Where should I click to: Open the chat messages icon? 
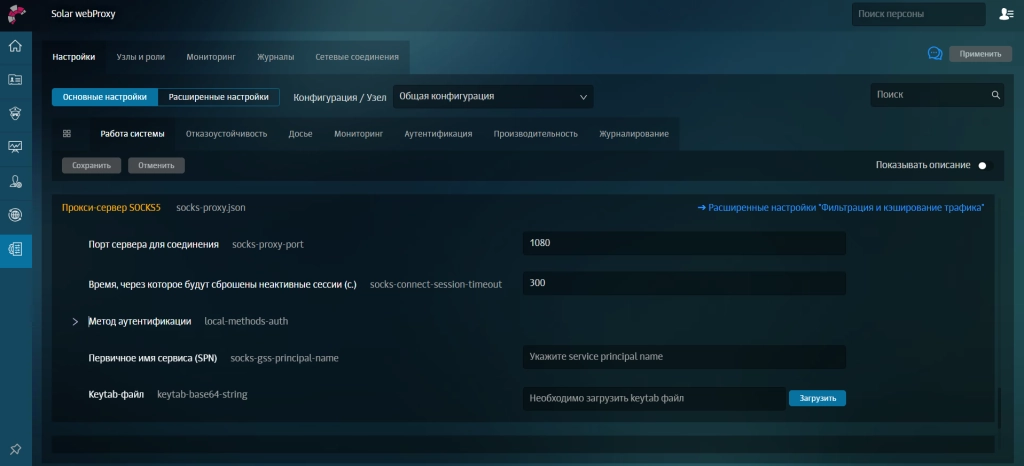click(x=935, y=54)
